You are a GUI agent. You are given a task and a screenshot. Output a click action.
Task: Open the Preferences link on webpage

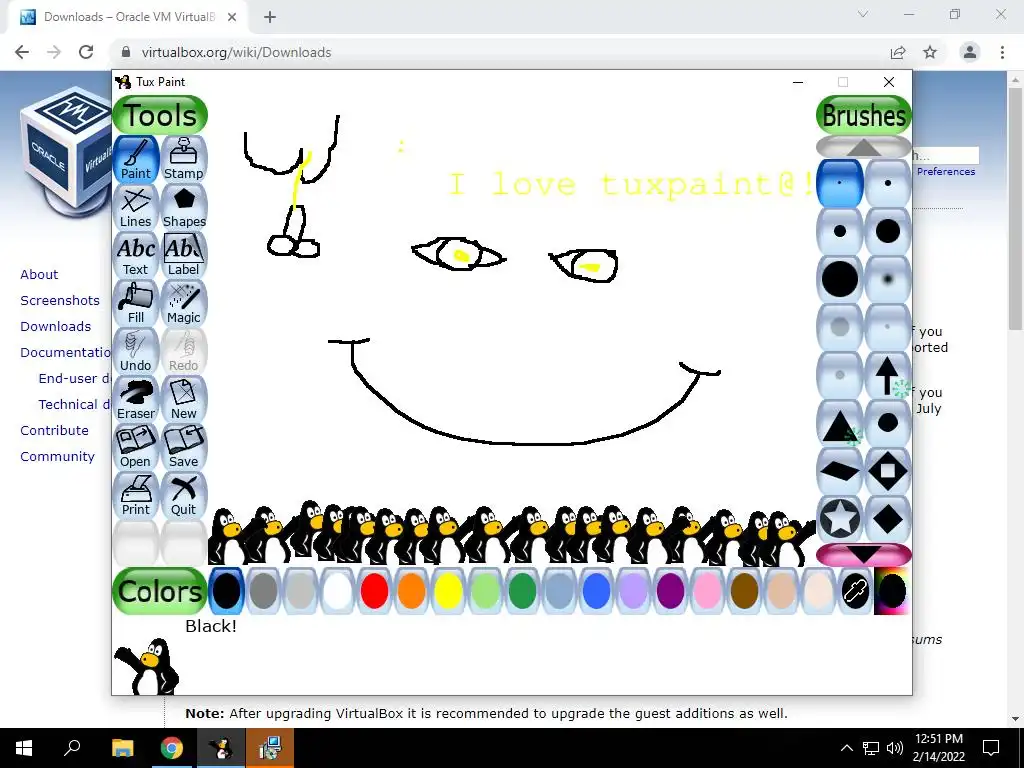coord(946,171)
